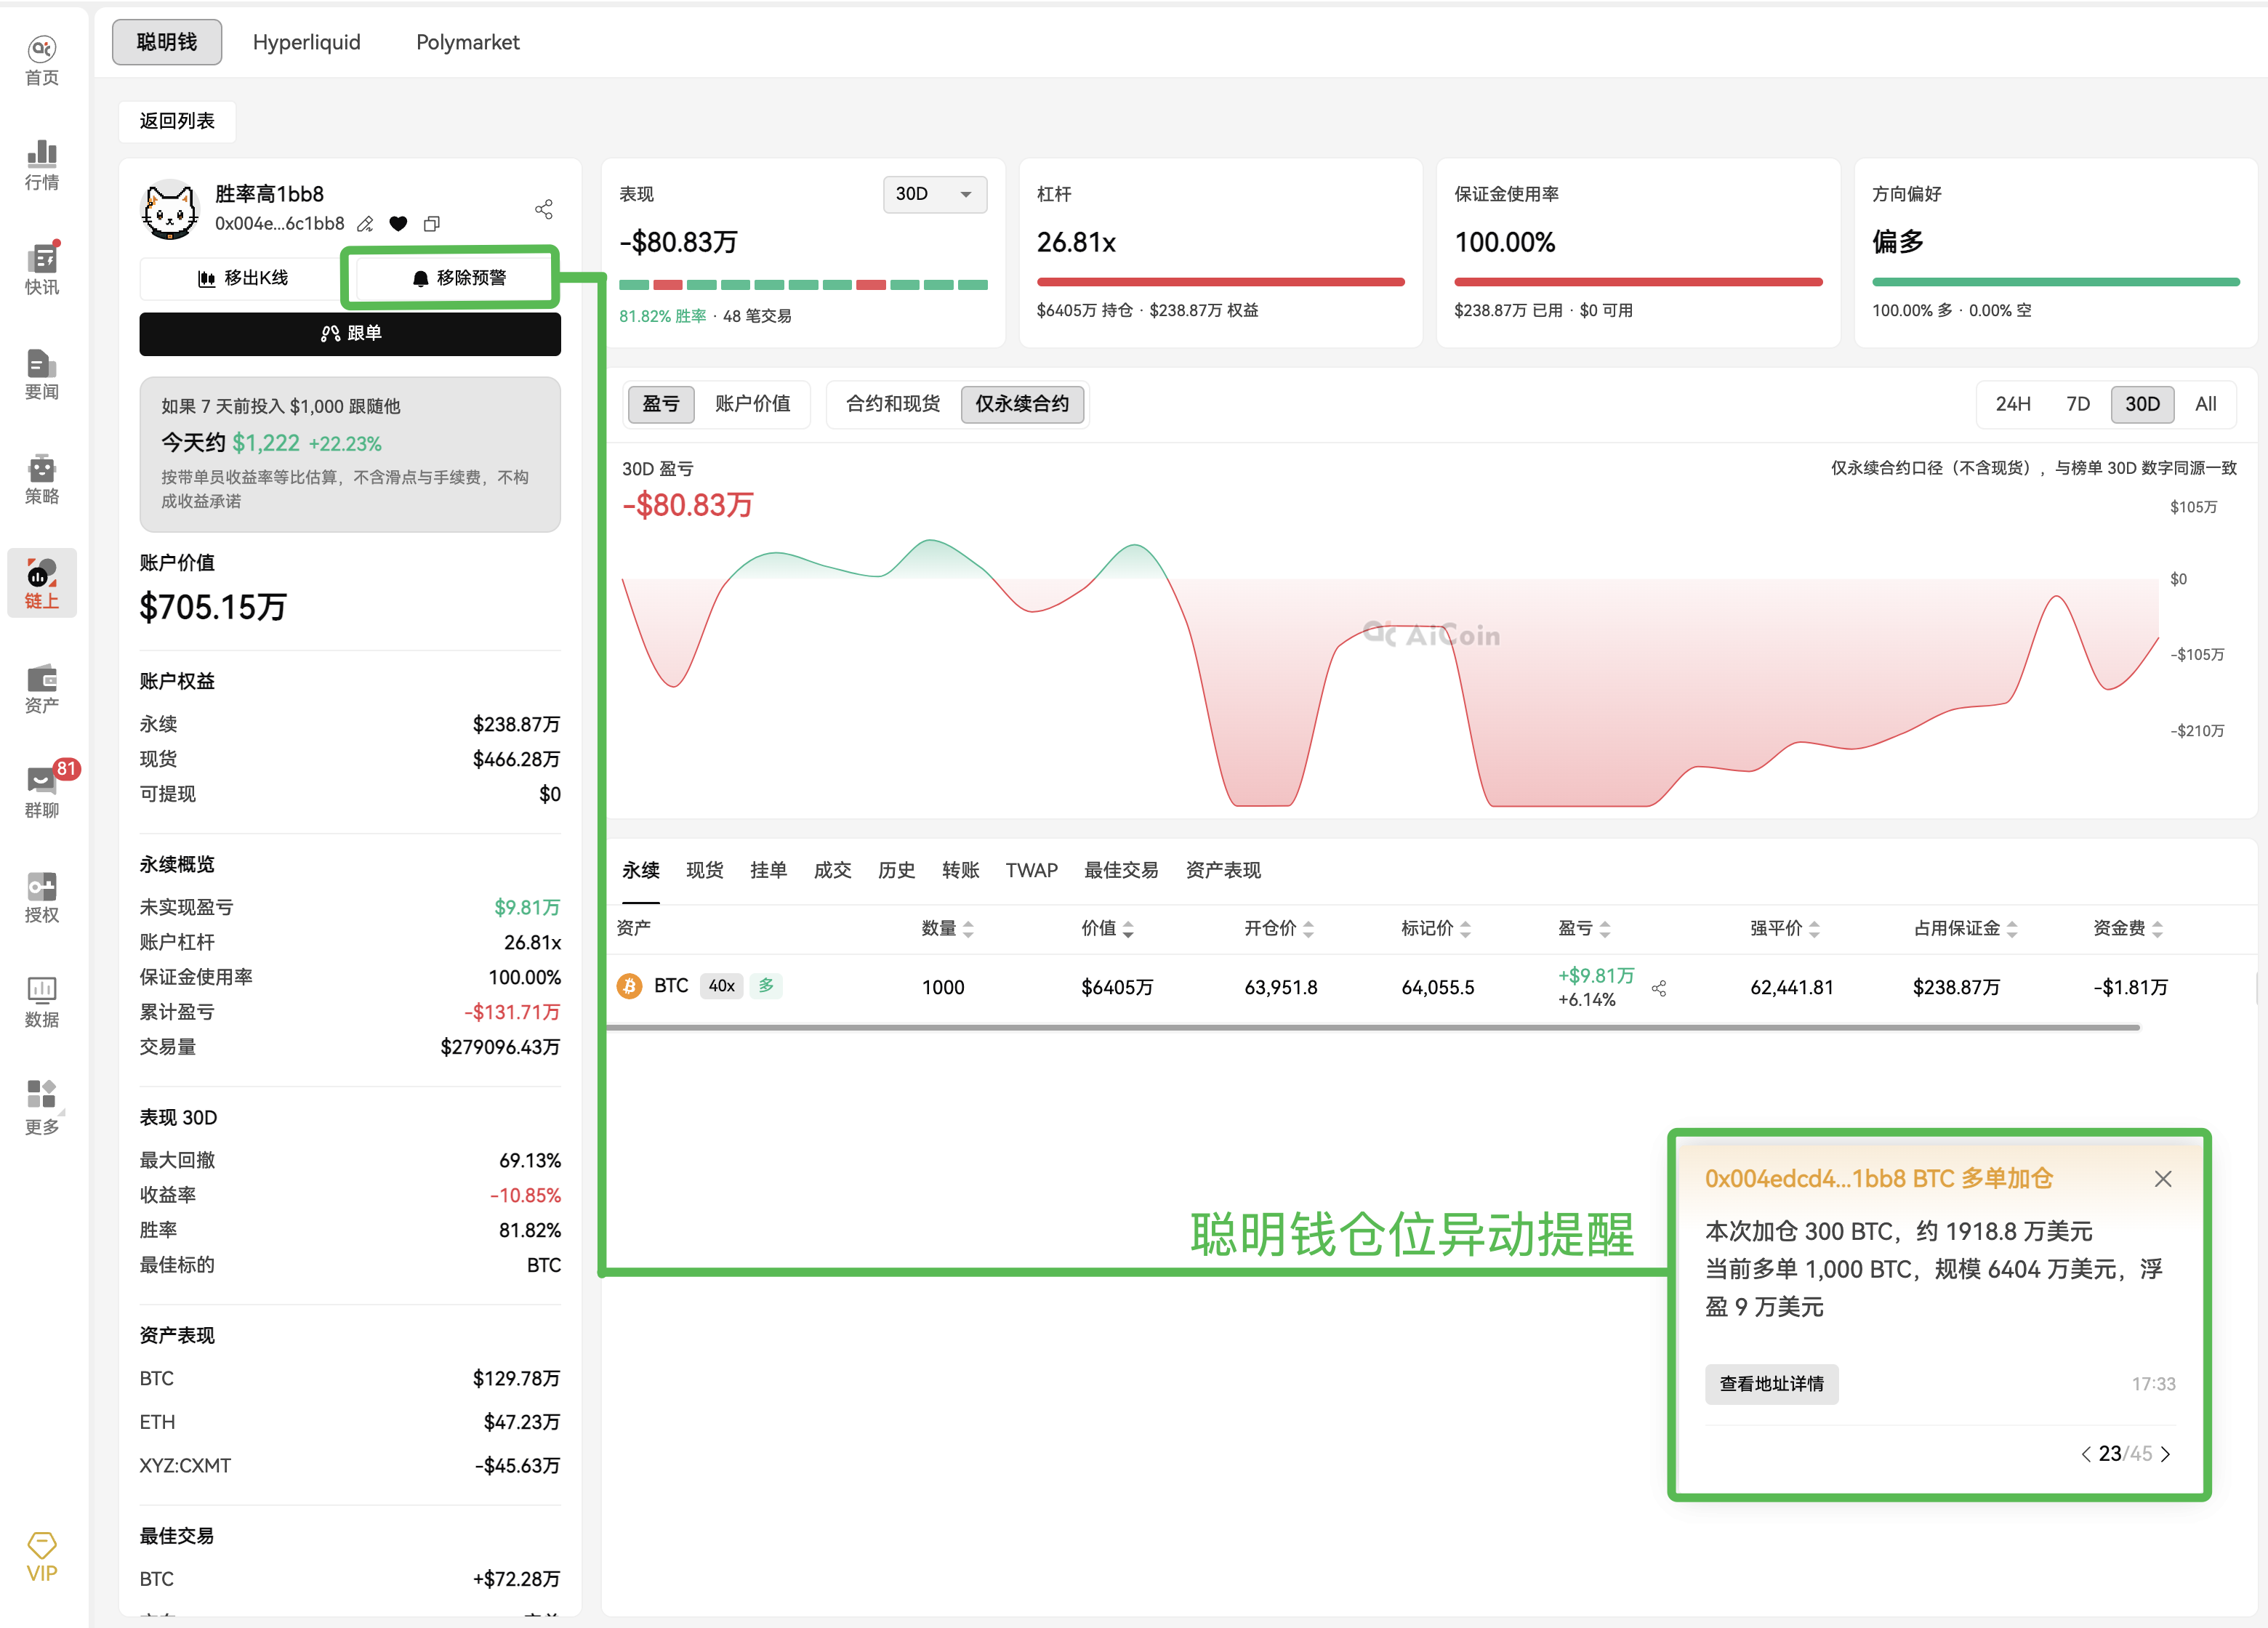Go to next notification with right chevron

2165,1454
